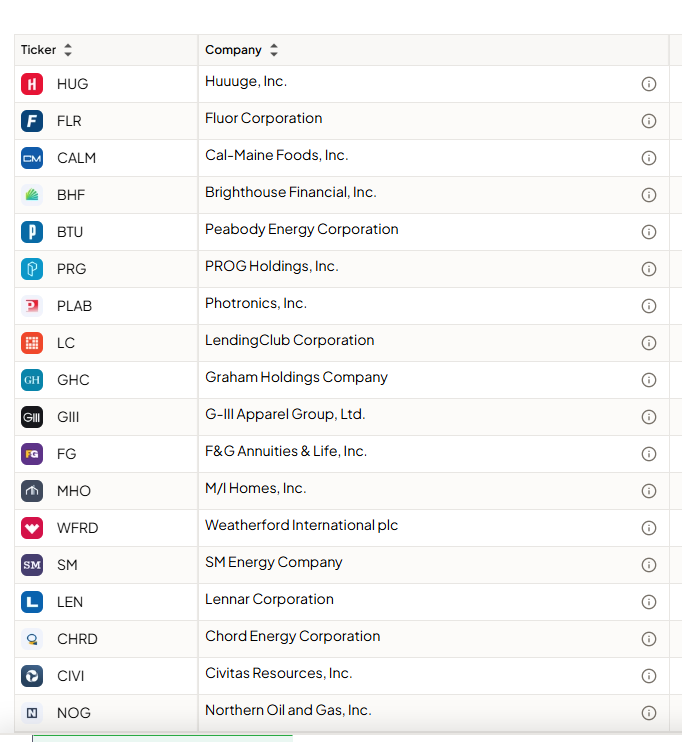Viewport: 682px width, 742px height.
Task: Open info icon for Fluor Corporation
Action: point(648,121)
